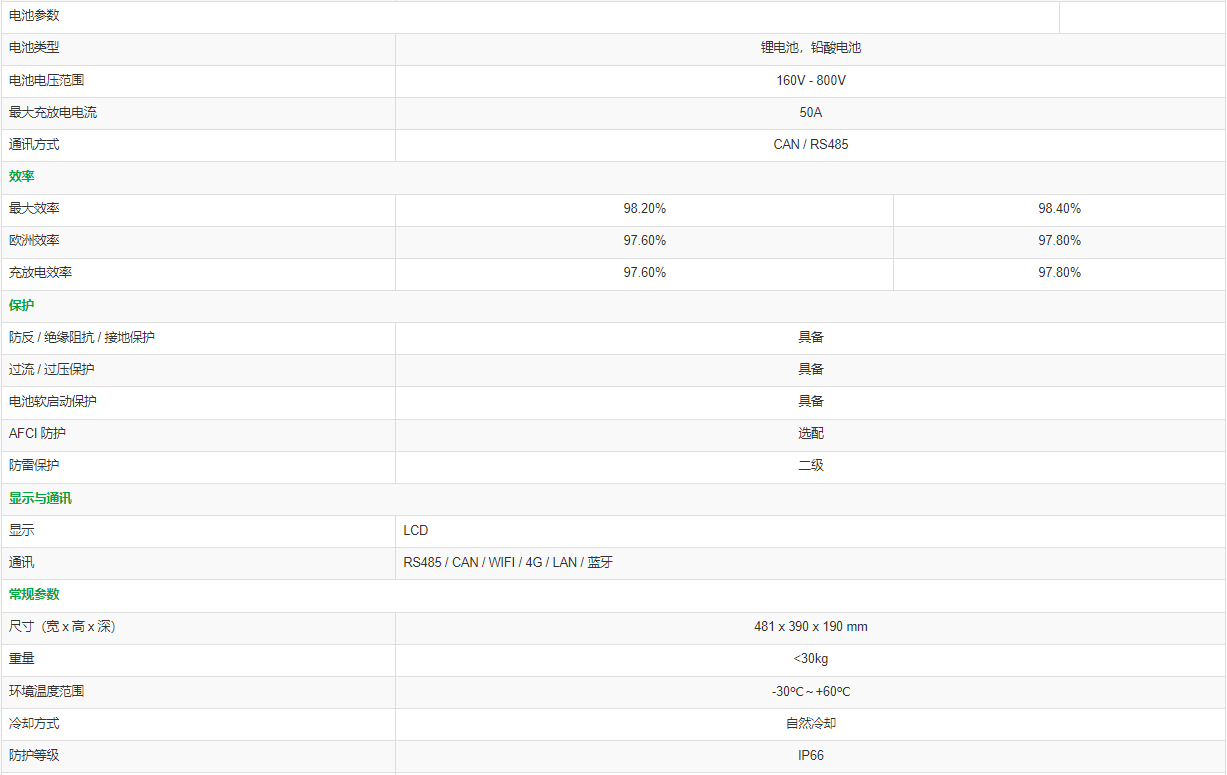Screen dimensions: 1227x775
Task: Select the 98.20% max efficiency cell
Action: pyautogui.click(x=644, y=208)
